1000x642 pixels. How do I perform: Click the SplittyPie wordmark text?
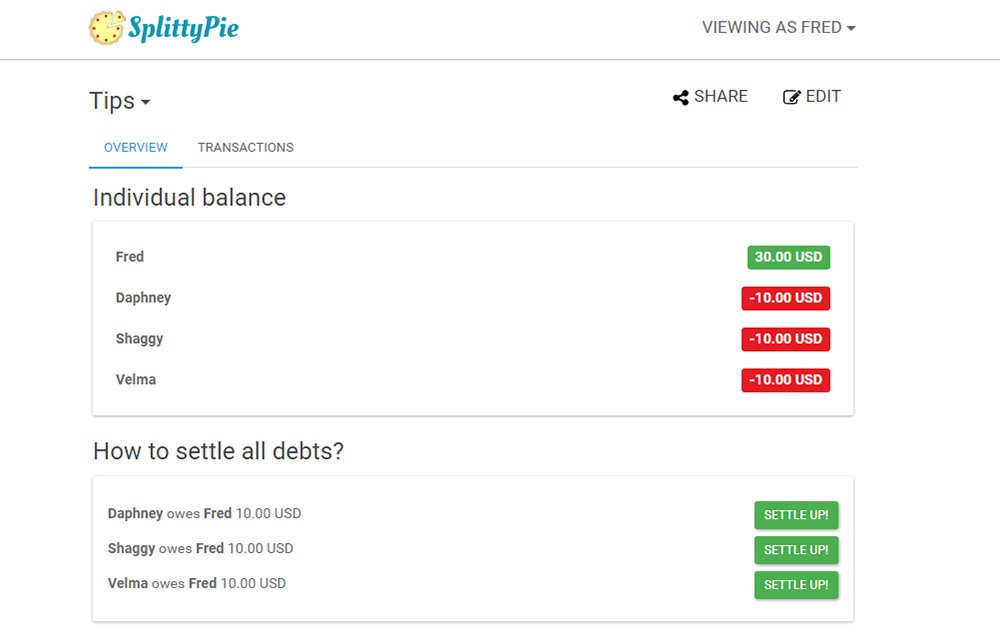184,28
